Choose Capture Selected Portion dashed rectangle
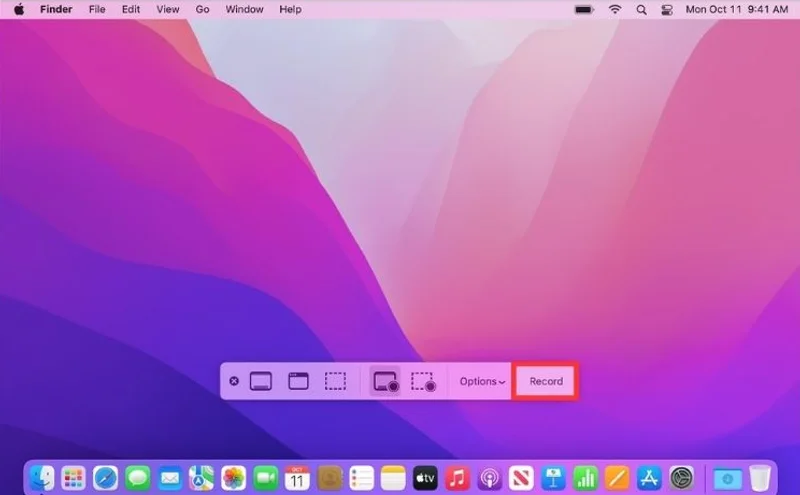The image size is (800, 495). coord(335,381)
